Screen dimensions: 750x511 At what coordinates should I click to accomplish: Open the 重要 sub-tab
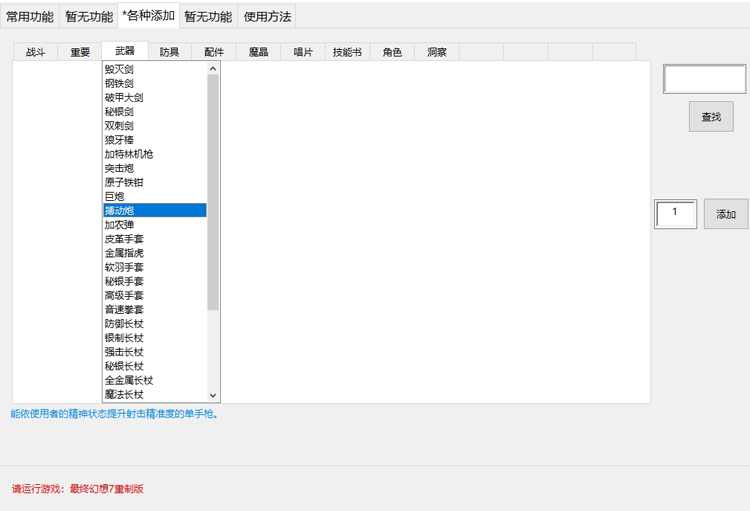pyautogui.click(x=80, y=52)
